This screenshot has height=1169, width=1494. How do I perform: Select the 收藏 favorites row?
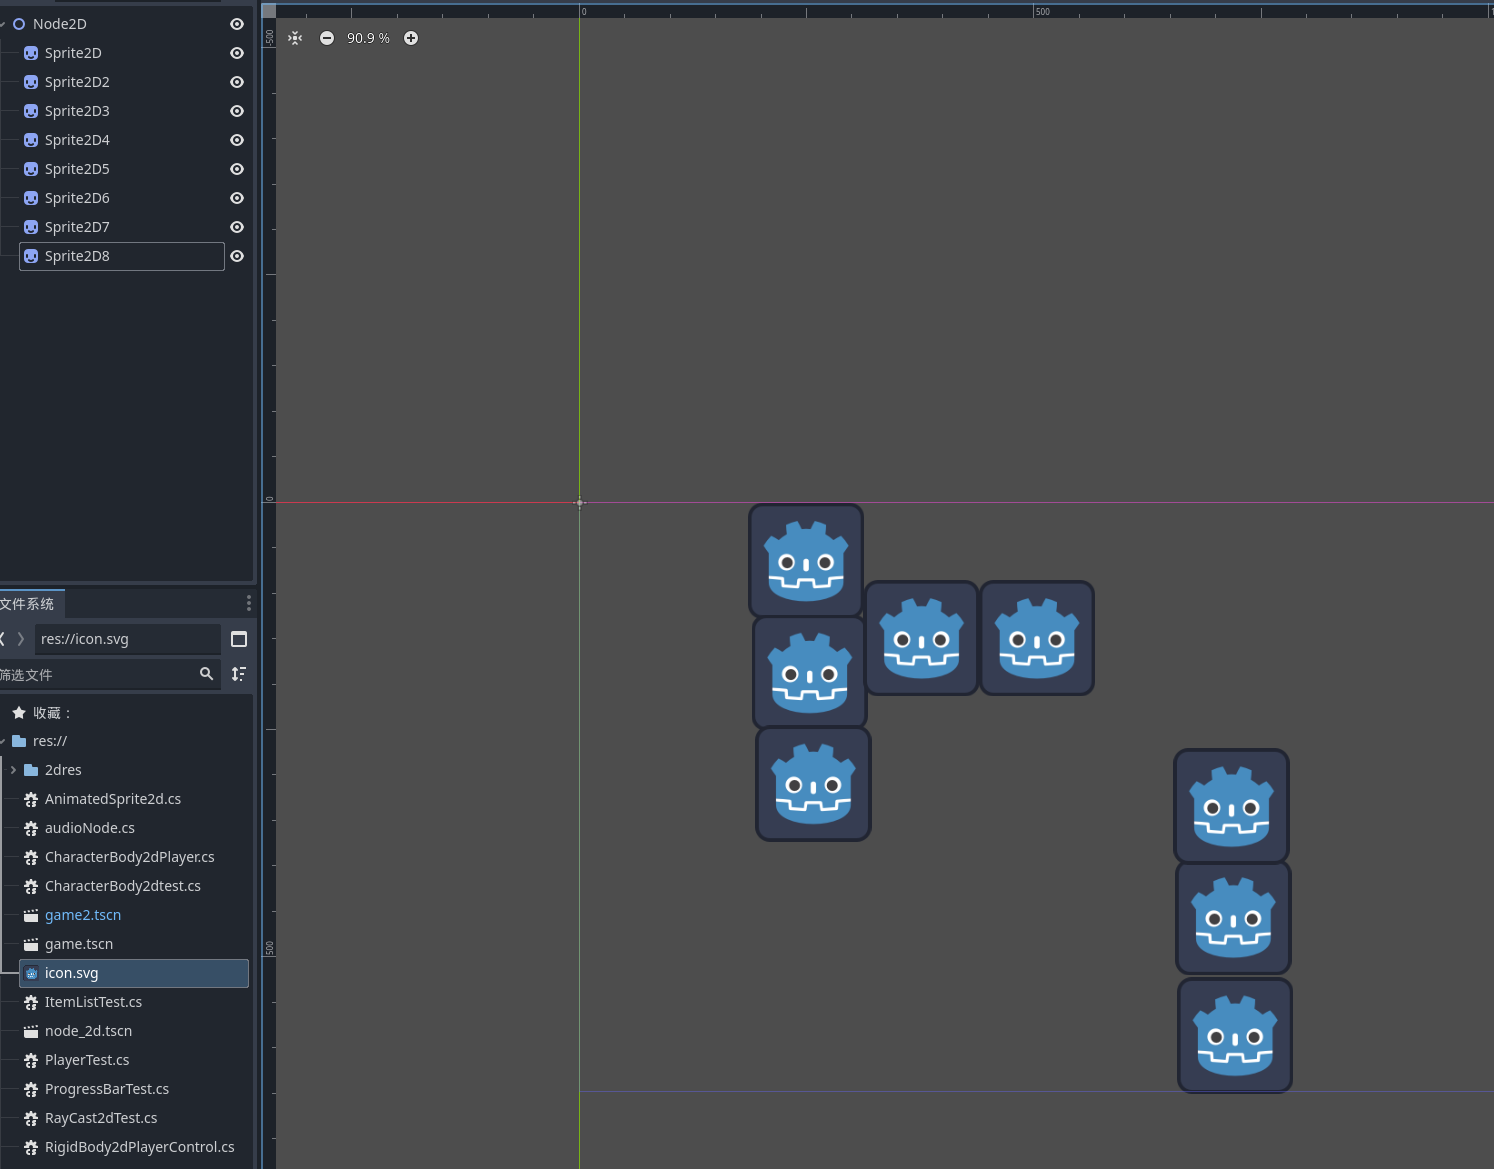125,713
